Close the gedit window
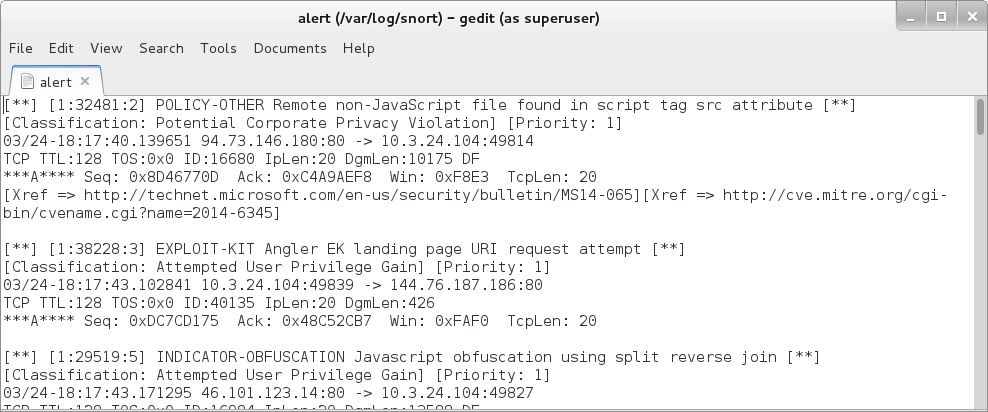 [968, 15]
